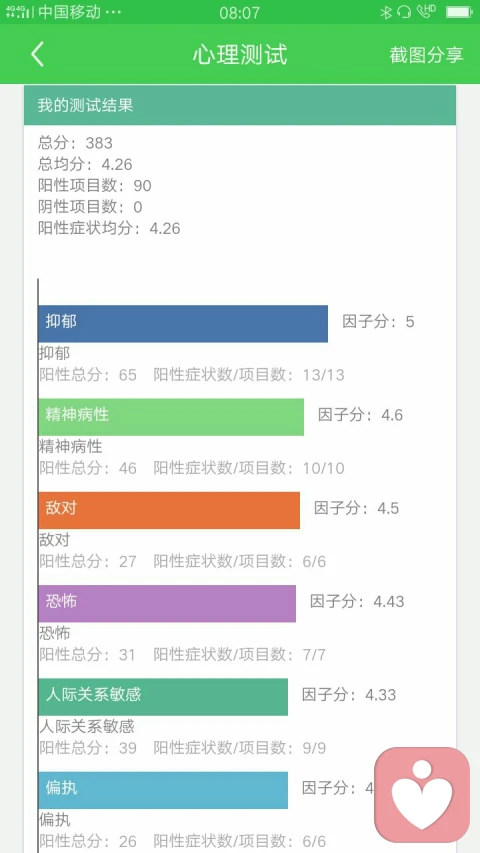Select the teal 人际关系敏感 bar
This screenshot has width=480, height=853.
[x=163, y=697]
